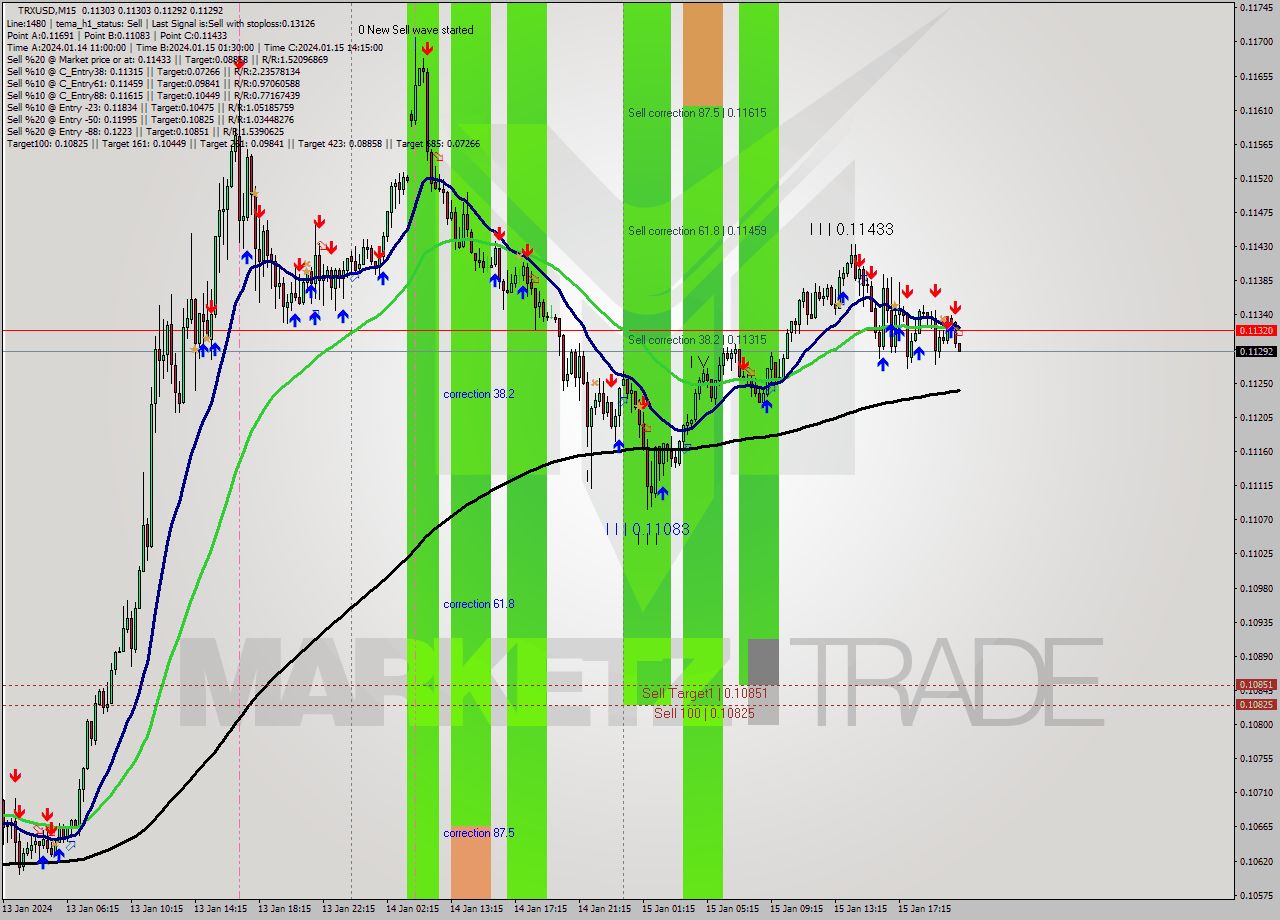1280x920 pixels.
Task: Click the 0.10710 price axis label
Action: 1256,793
